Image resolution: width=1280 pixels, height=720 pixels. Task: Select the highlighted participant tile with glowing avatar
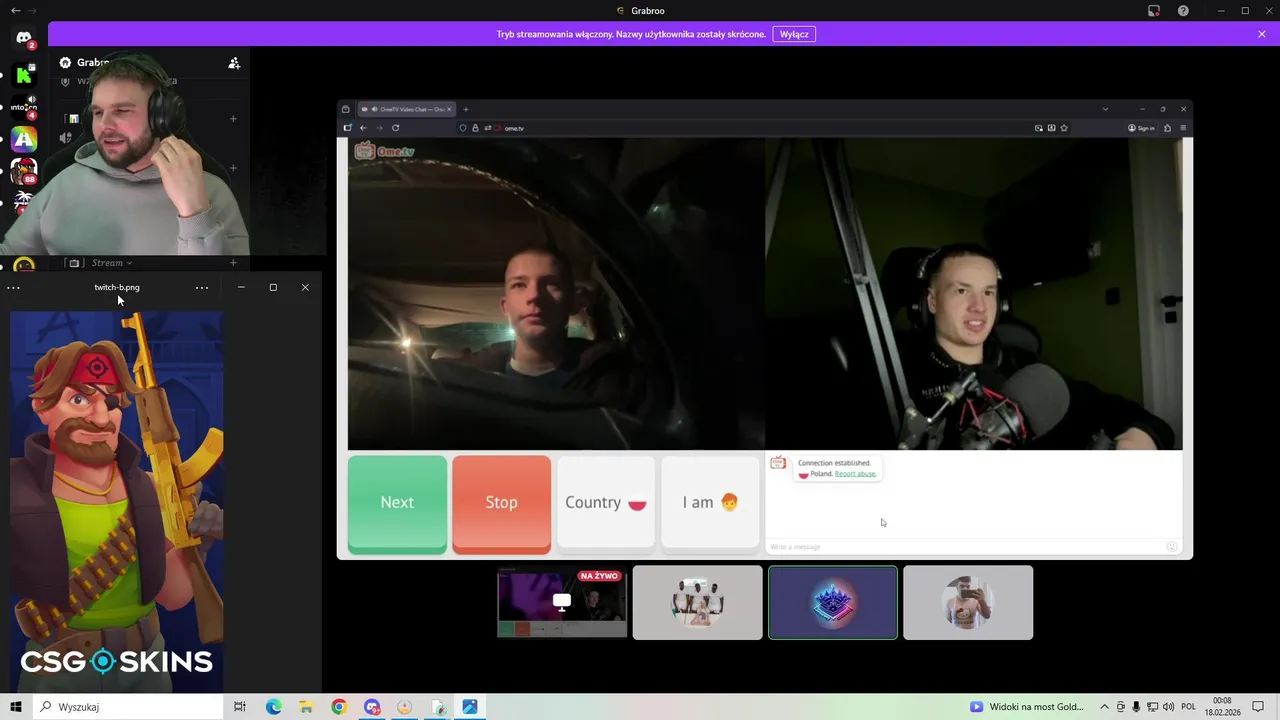(x=833, y=602)
